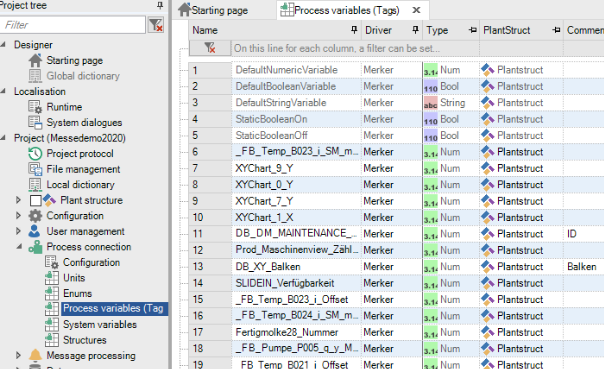
Task: Select the SLIDEIN_Verfügbarkeit variable
Action: 285,283
